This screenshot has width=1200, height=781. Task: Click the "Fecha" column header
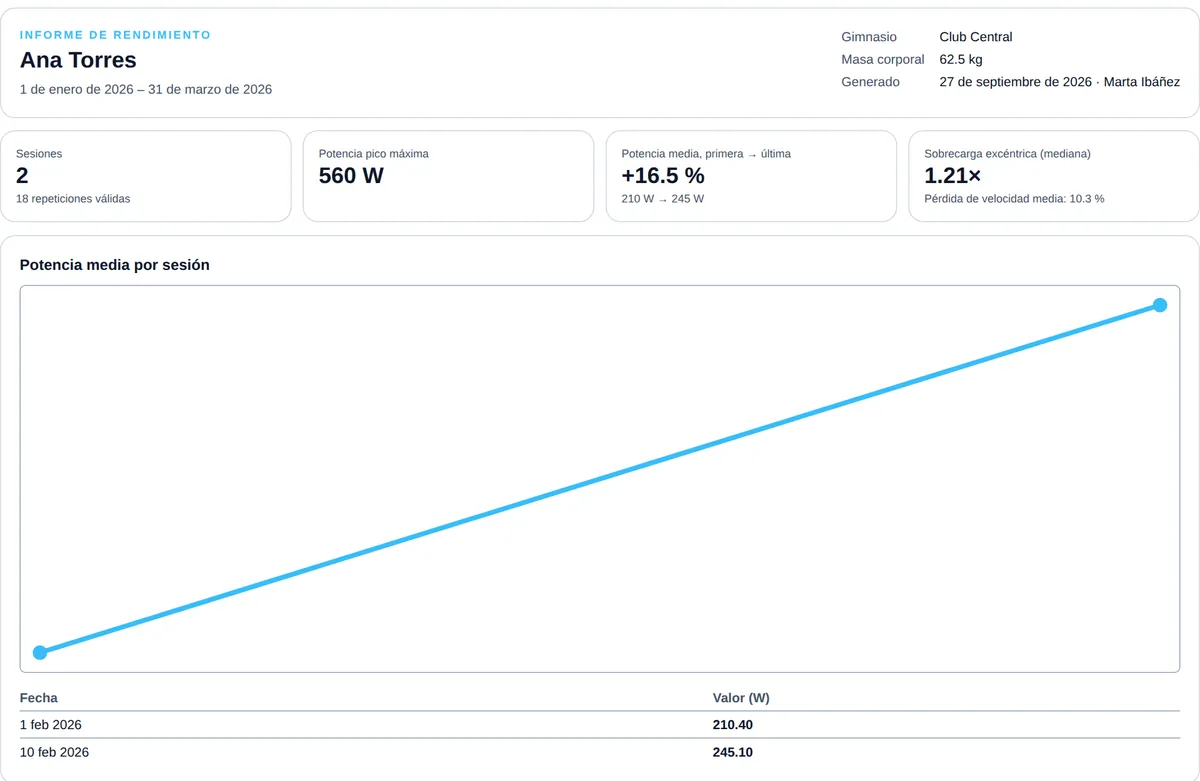(39, 698)
